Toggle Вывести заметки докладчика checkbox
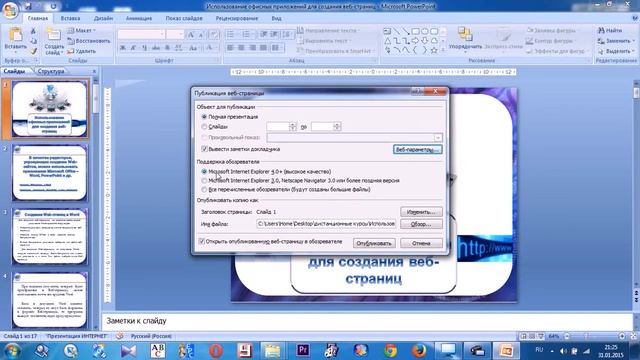The height and width of the screenshot is (360, 640). pos(204,149)
